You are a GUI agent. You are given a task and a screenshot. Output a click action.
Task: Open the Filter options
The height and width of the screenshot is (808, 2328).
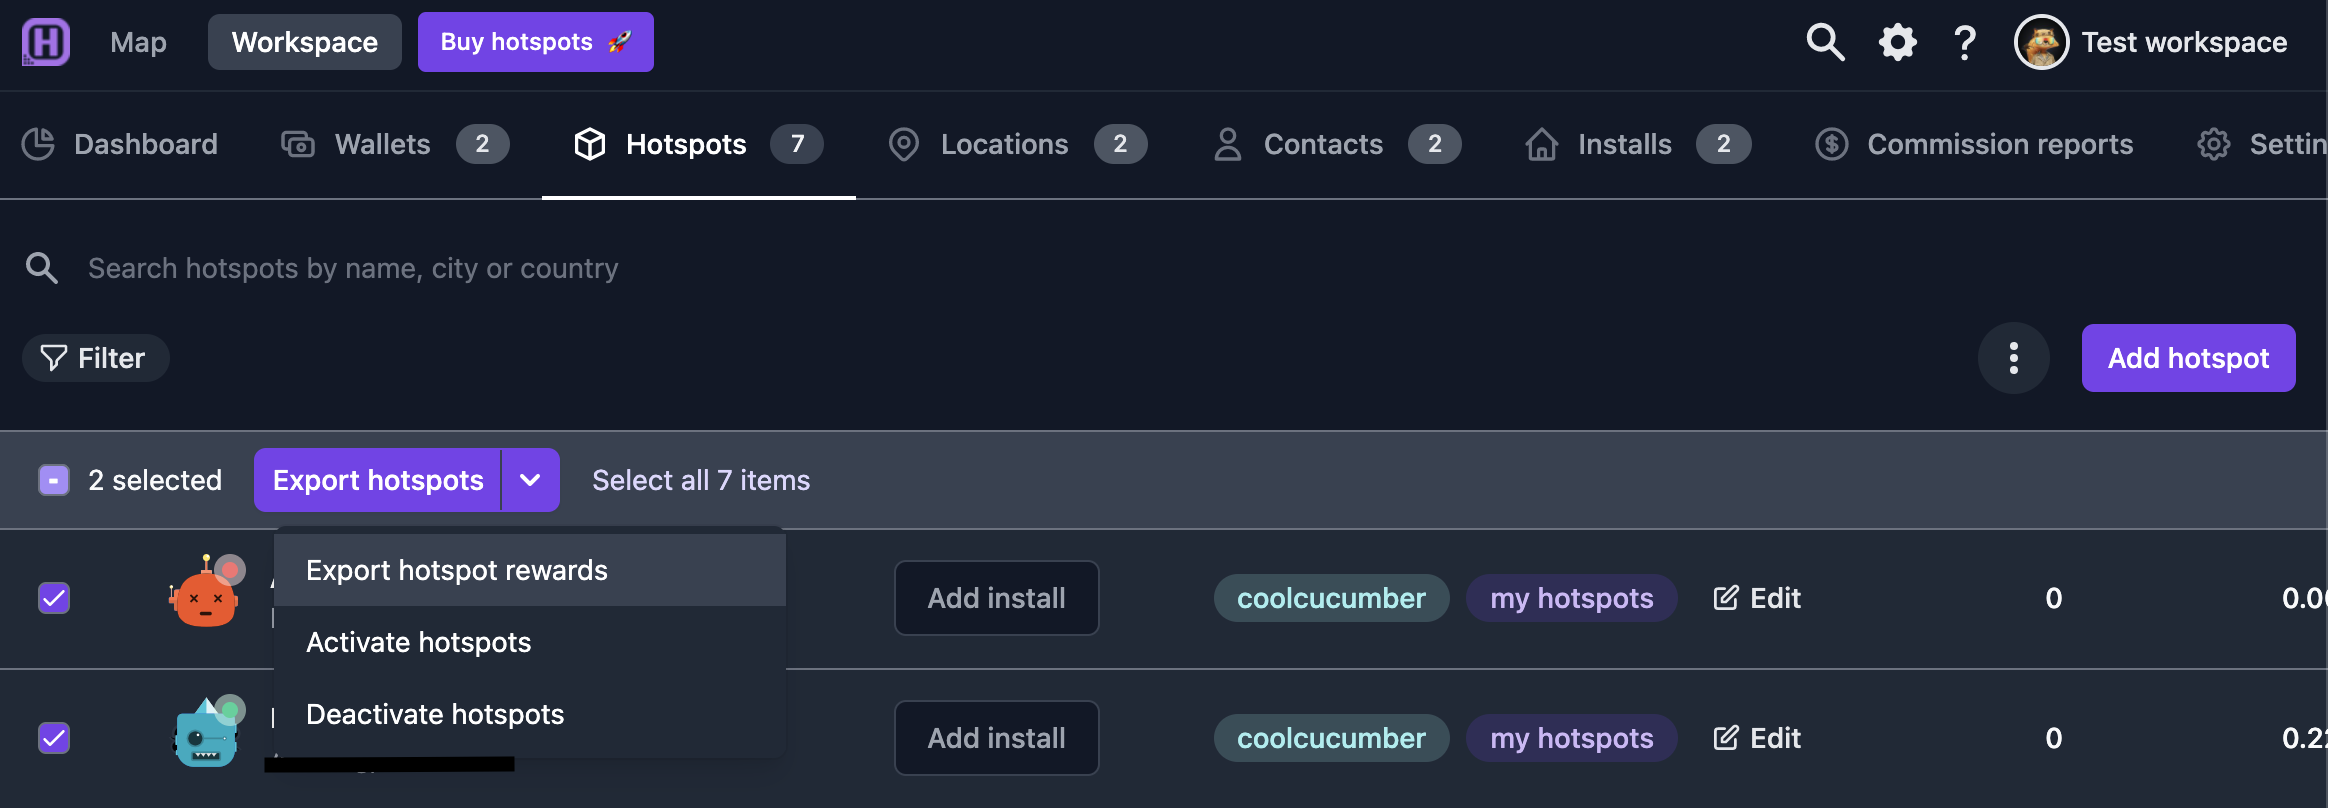click(95, 358)
